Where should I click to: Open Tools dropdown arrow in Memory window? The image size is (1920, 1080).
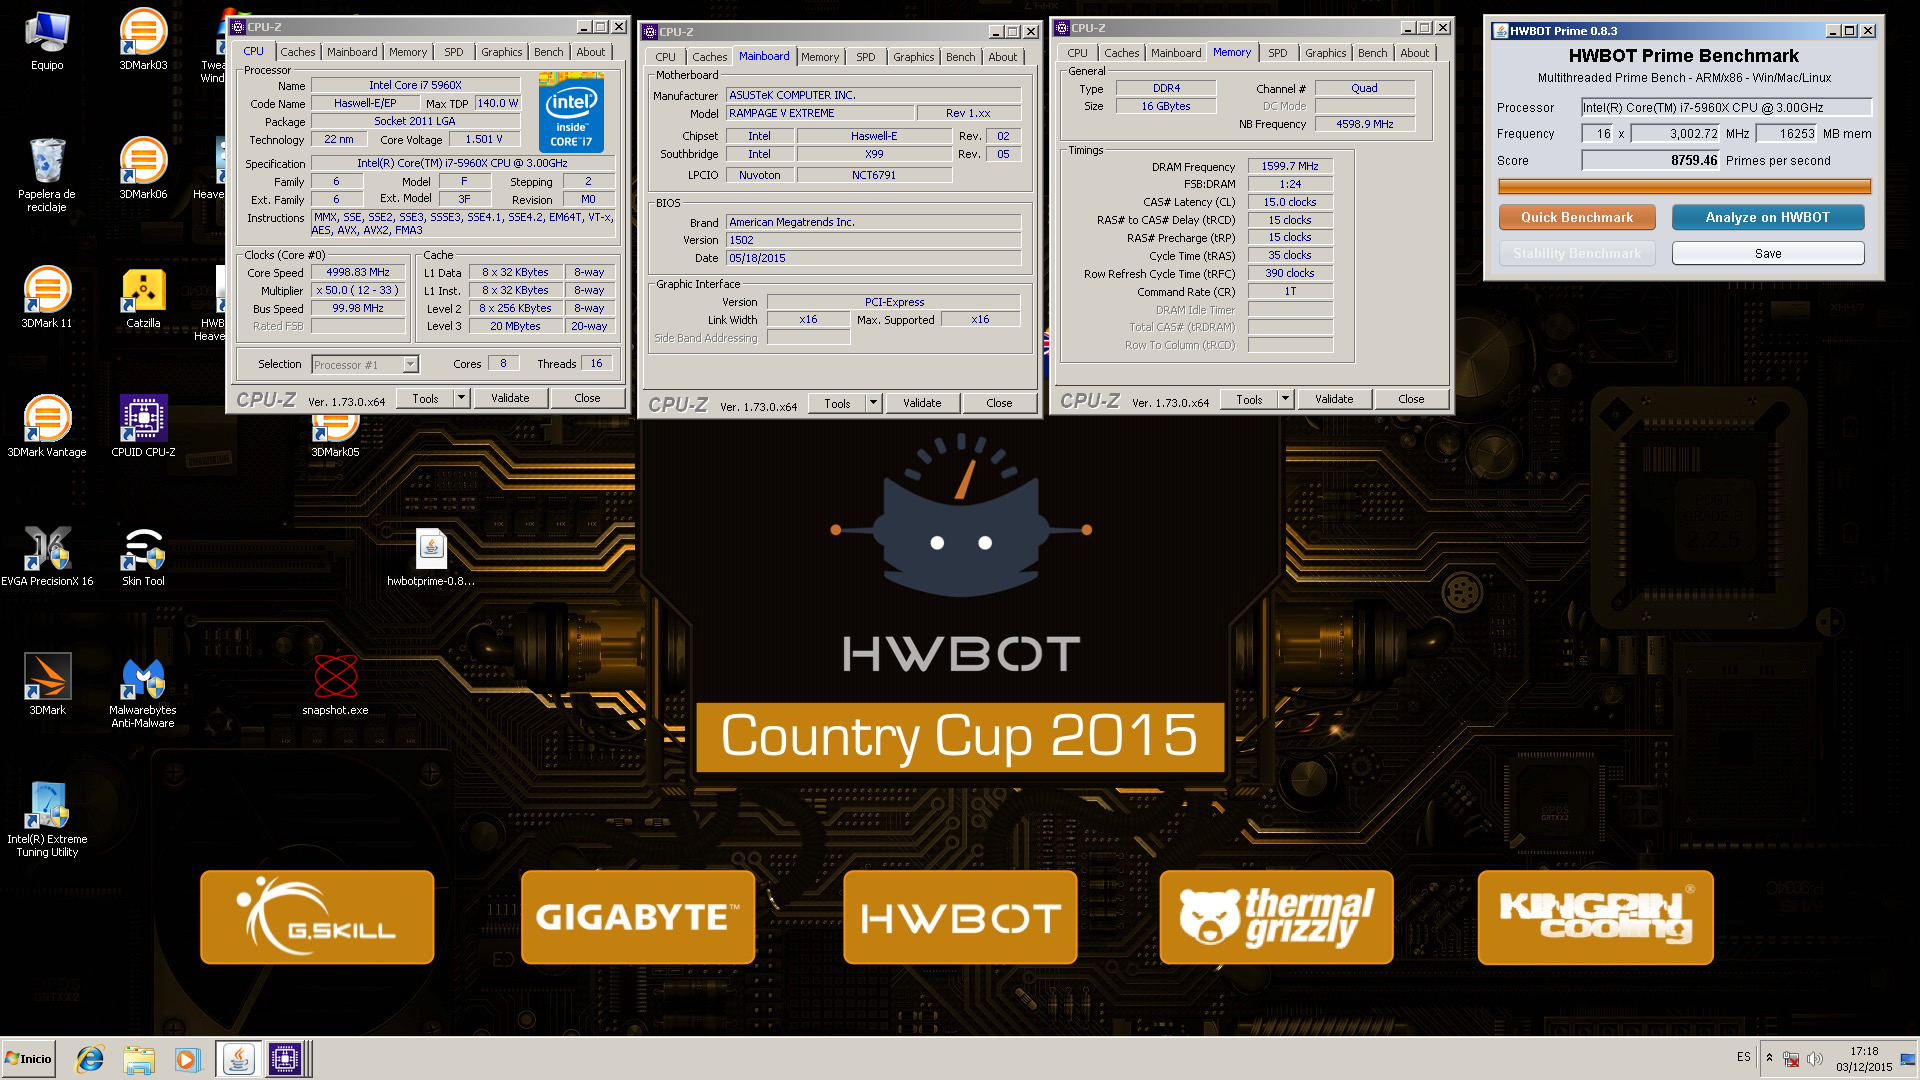coord(1286,399)
